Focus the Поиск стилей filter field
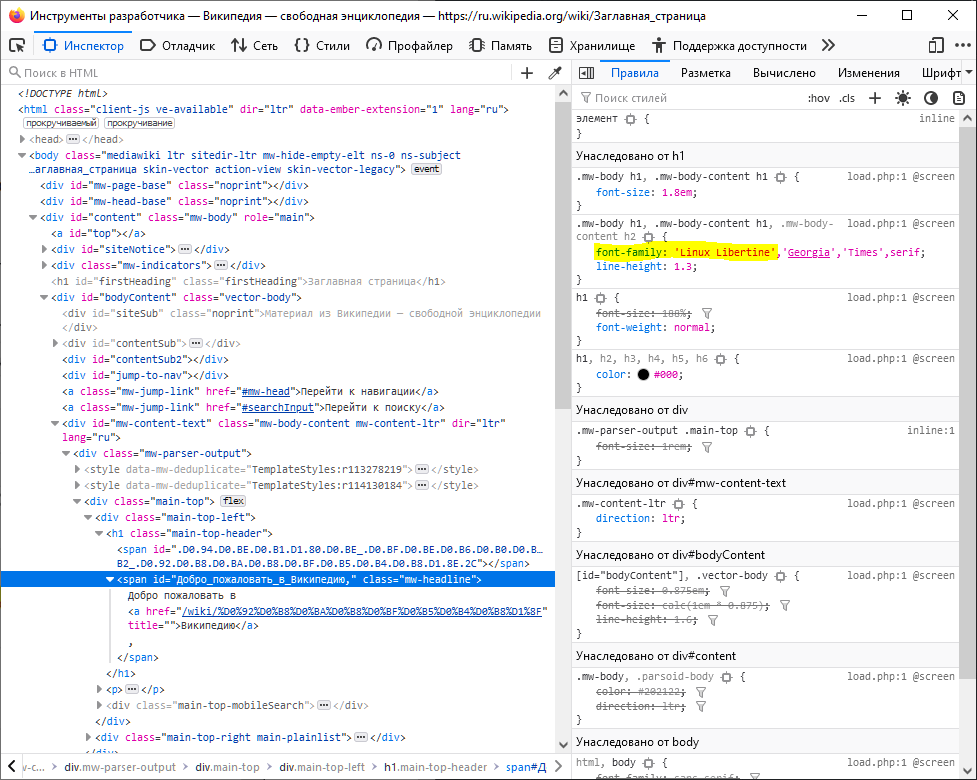Image resolution: width=977 pixels, height=780 pixels. click(x=689, y=98)
